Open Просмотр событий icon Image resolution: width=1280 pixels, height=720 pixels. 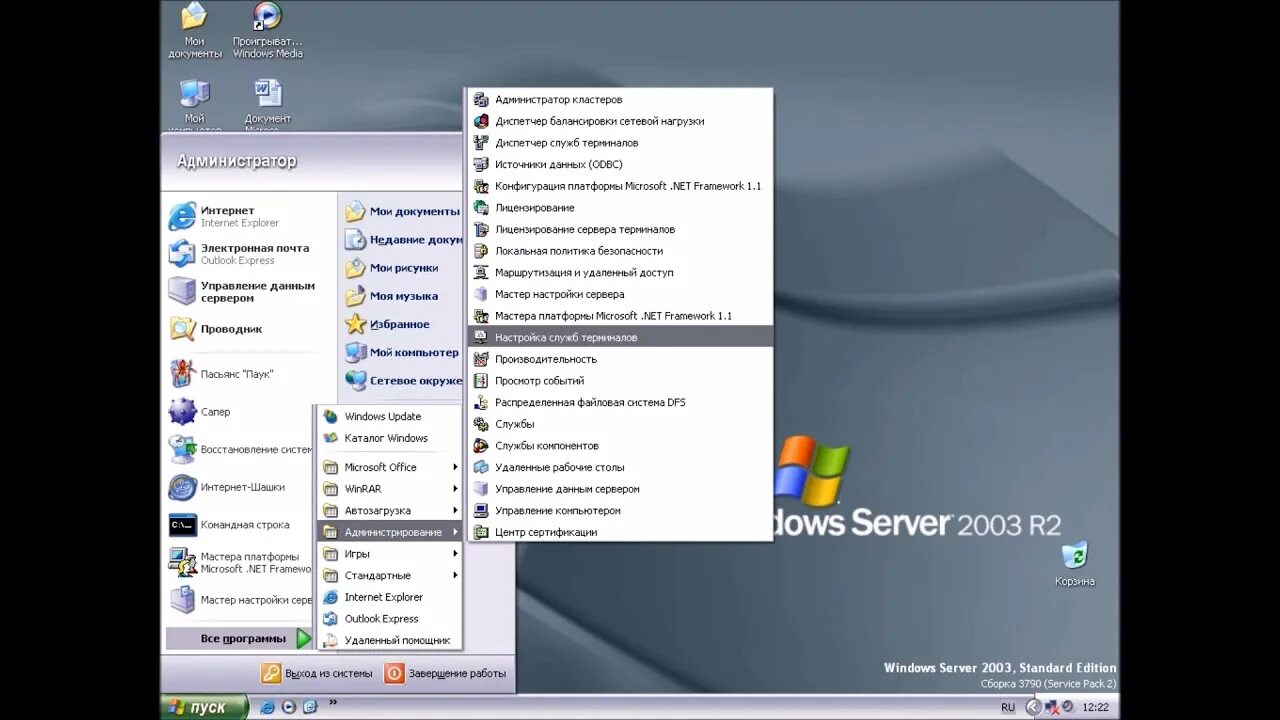click(x=480, y=380)
